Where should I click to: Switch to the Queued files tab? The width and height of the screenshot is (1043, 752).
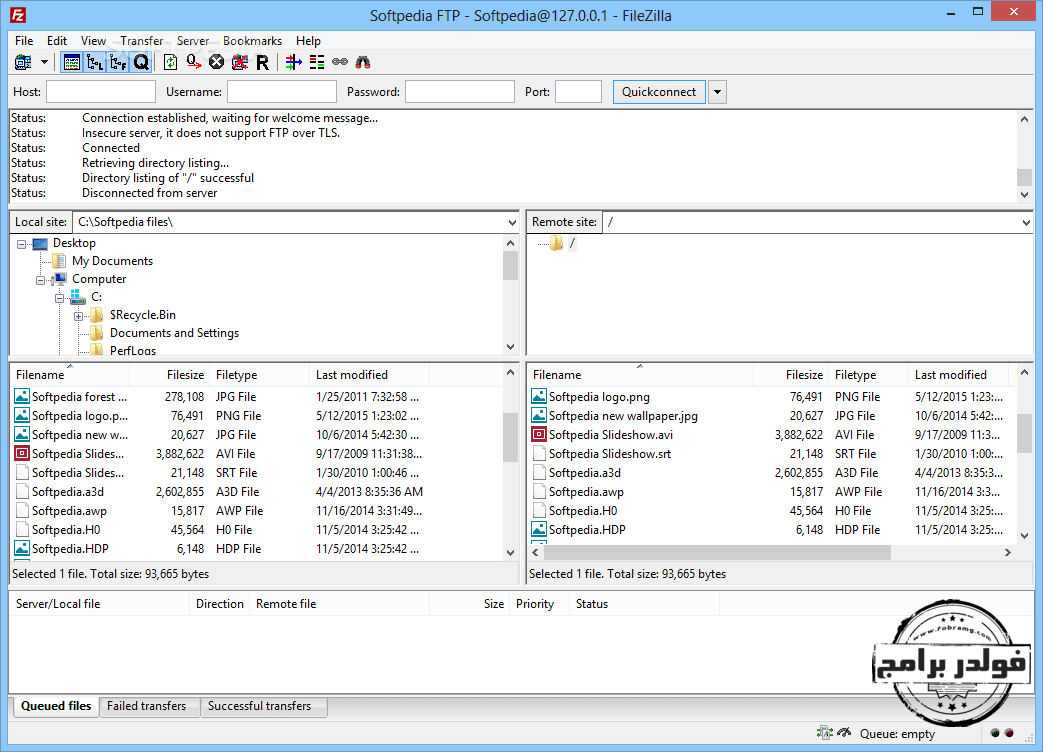tap(56, 706)
